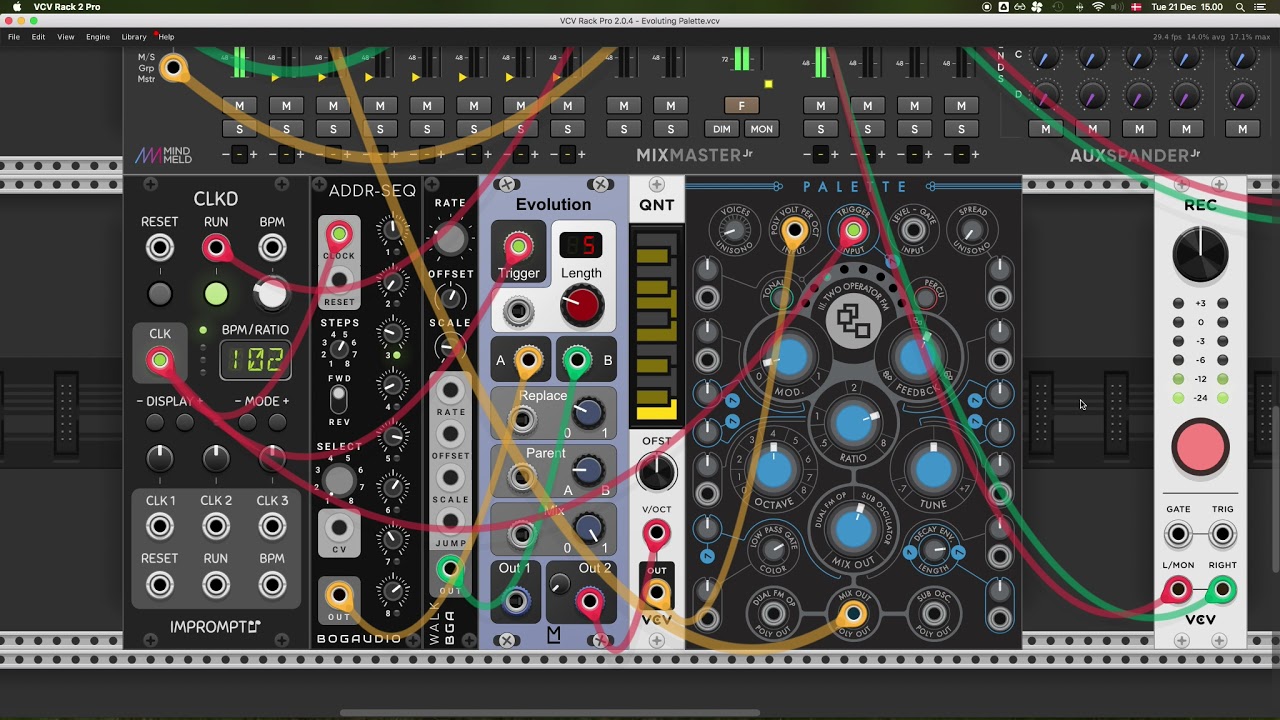
Task: Click CLKD Mode minus button
Action: pyautogui.click(x=247, y=423)
